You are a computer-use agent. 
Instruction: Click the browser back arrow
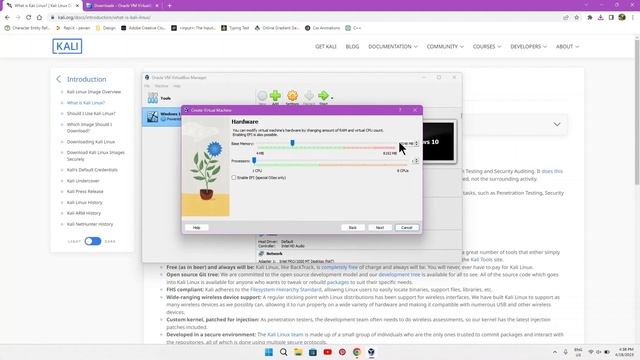(7, 17)
